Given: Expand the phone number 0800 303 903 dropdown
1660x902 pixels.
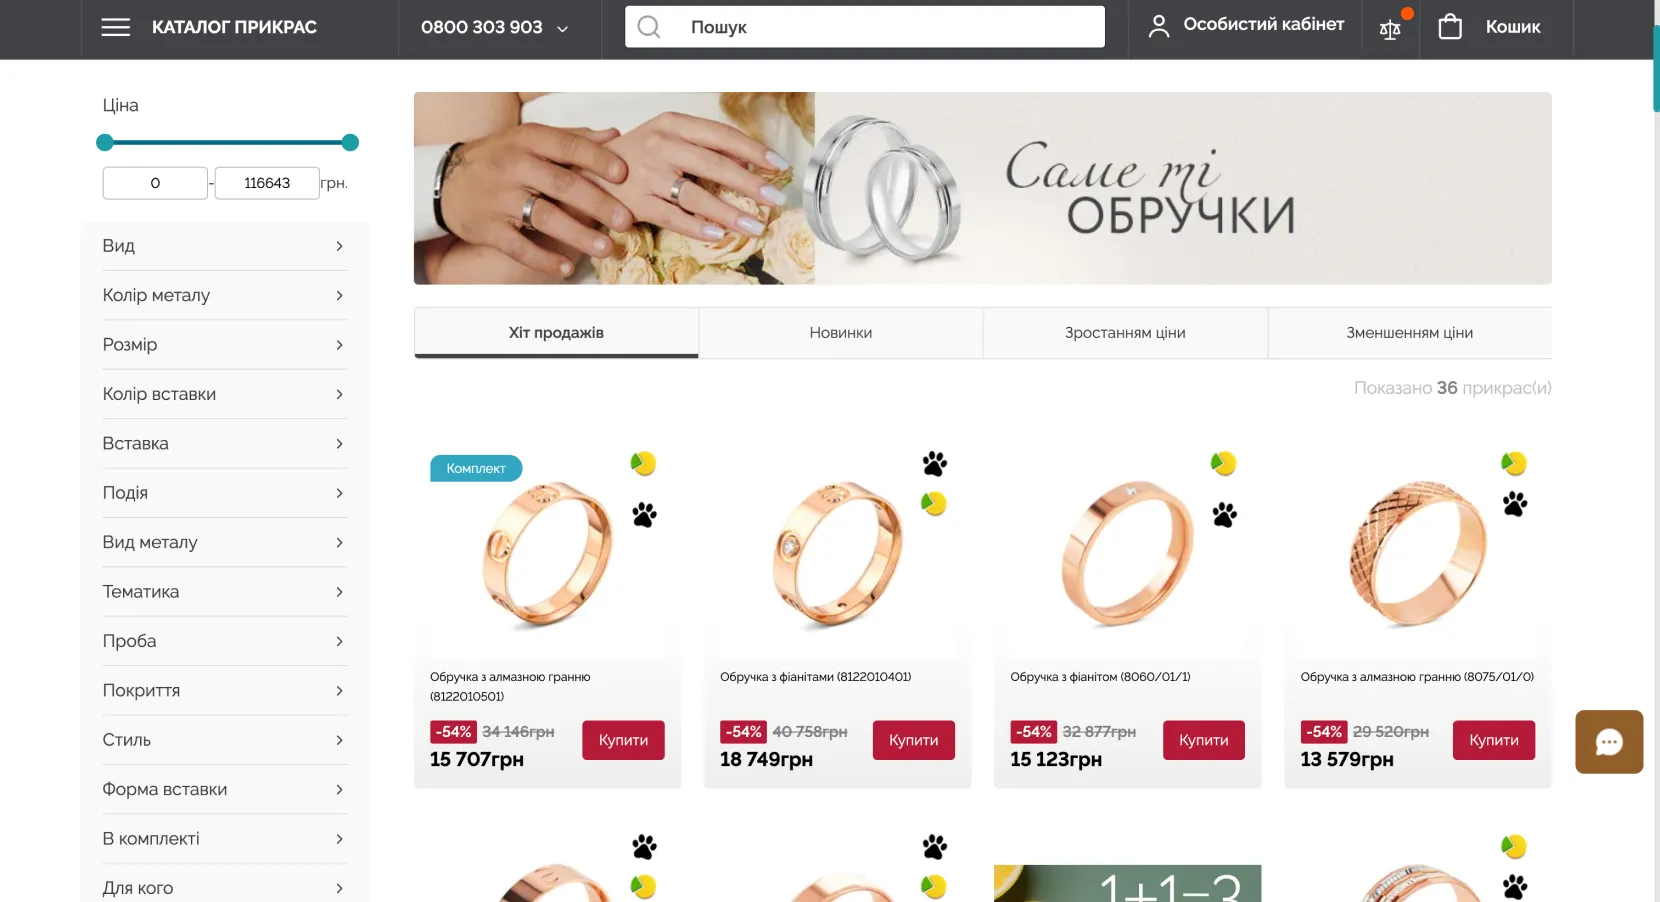Looking at the screenshot, I should (563, 29).
